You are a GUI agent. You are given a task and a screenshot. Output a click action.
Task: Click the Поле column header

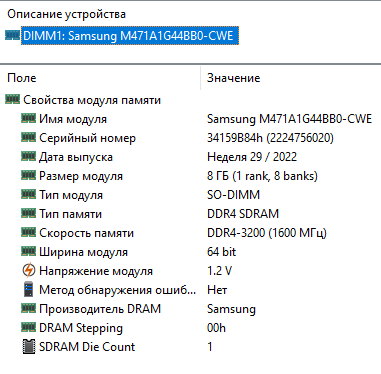point(22,78)
